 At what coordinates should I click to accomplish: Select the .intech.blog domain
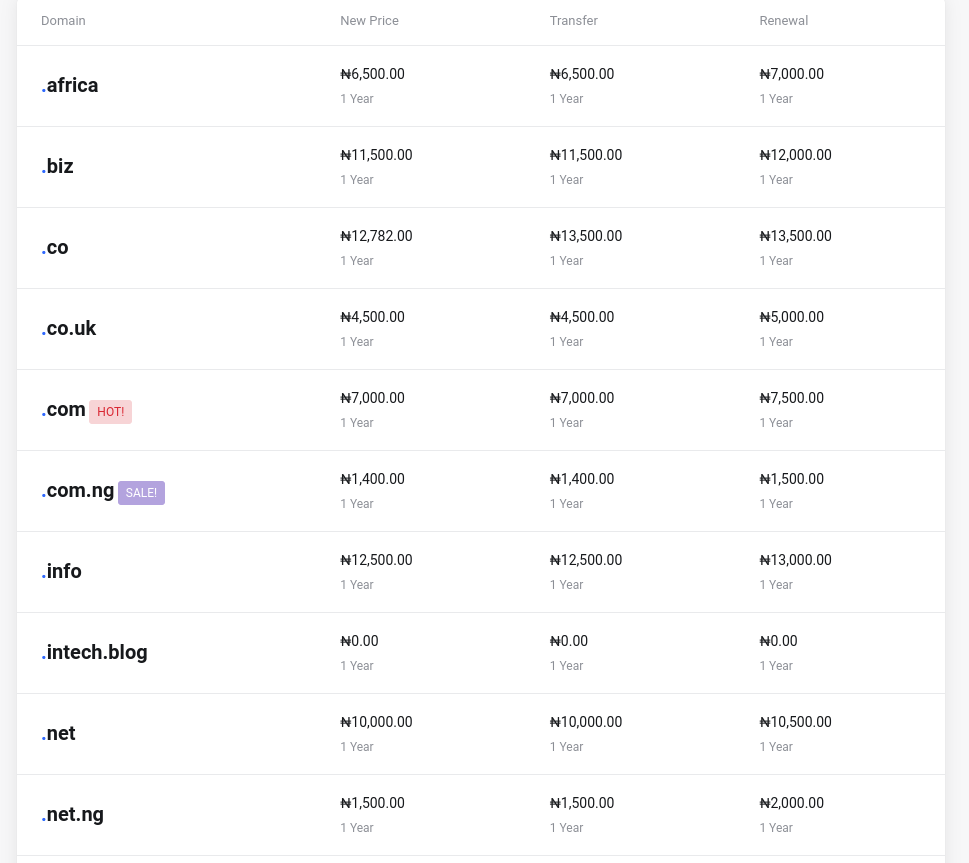pos(95,653)
